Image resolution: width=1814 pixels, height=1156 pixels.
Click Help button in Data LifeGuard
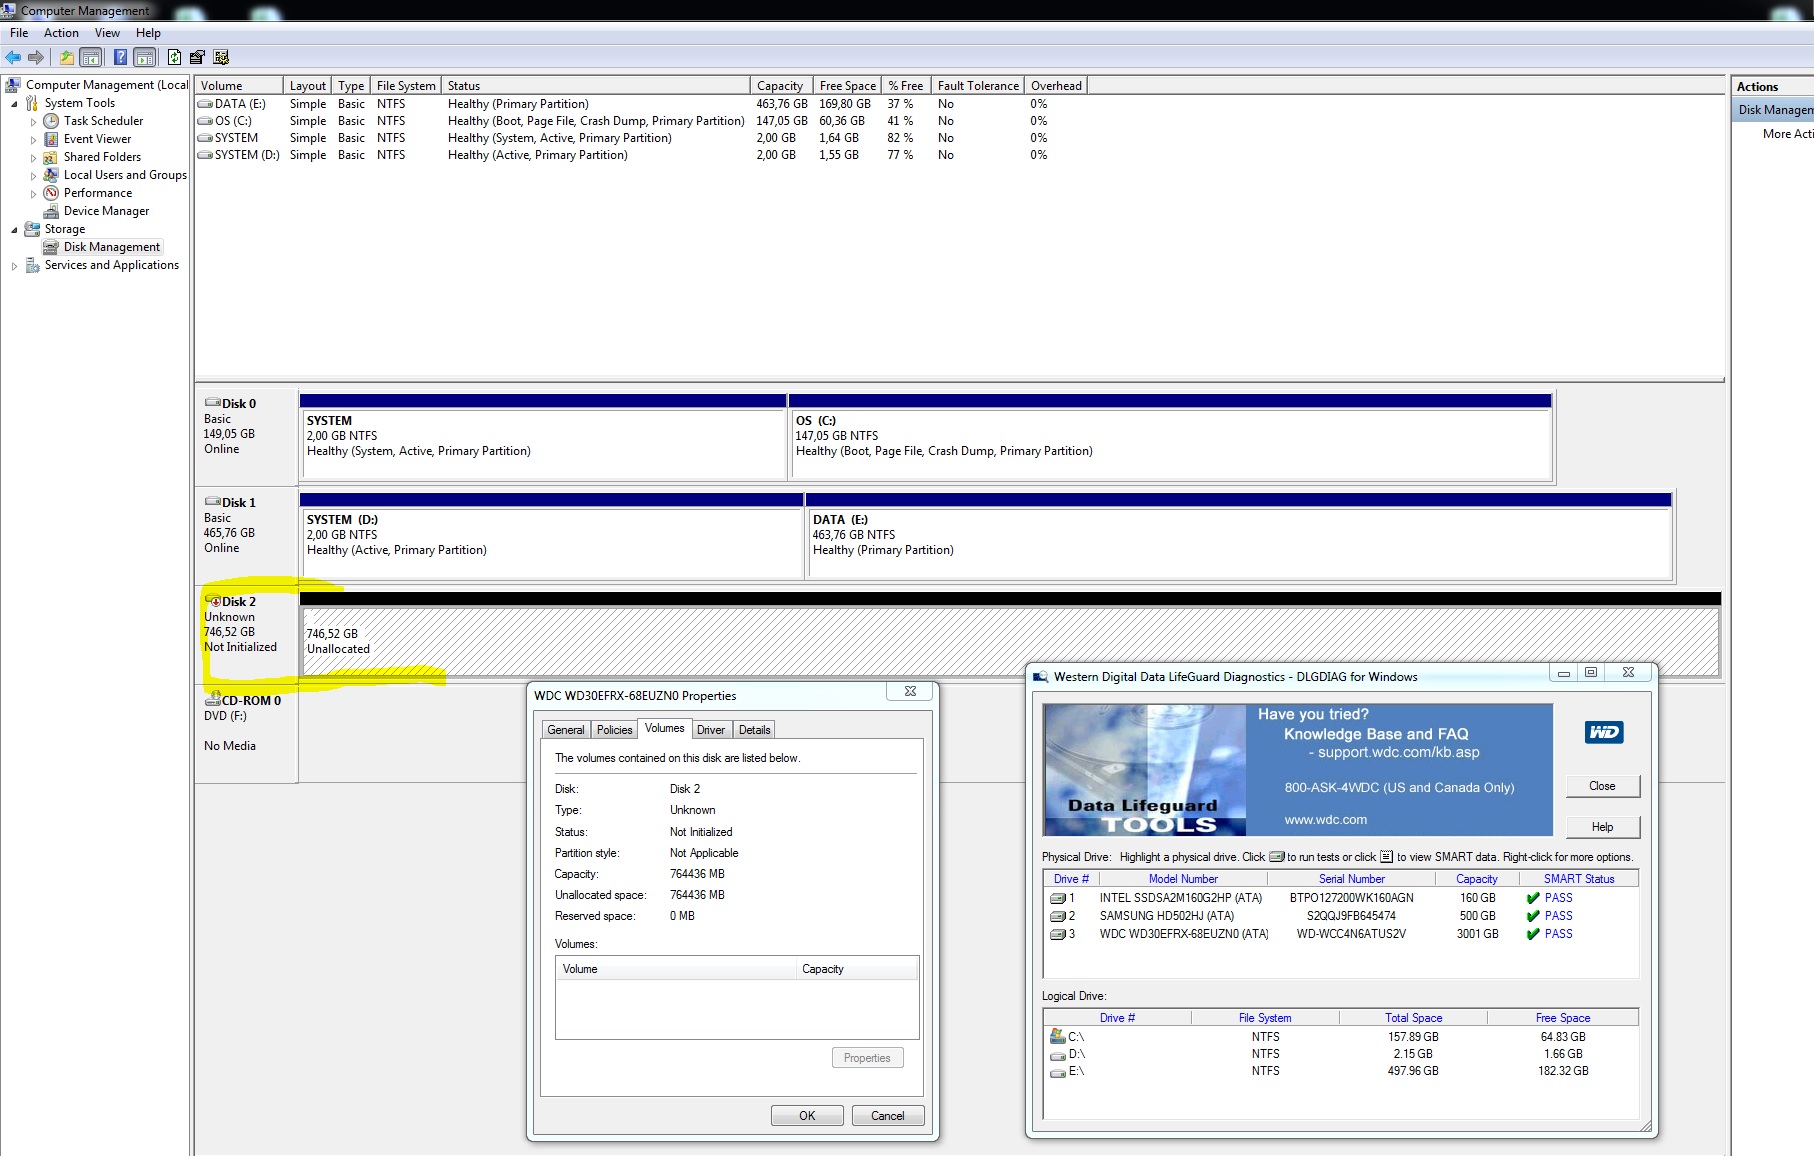click(x=1602, y=827)
